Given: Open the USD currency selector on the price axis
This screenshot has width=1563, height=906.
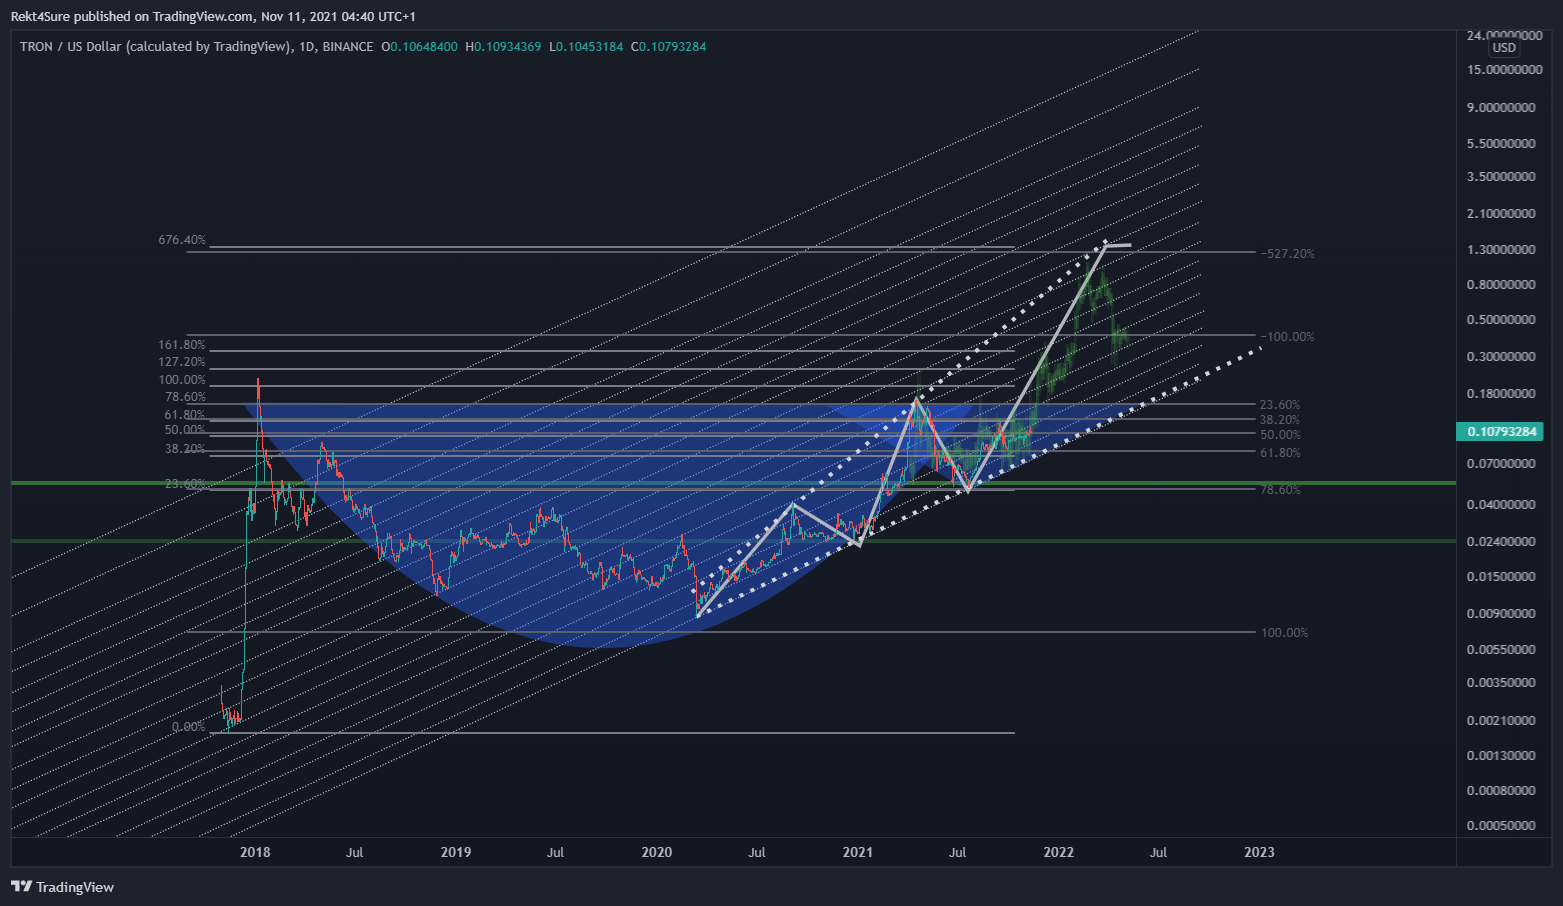Looking at the screenshot, I should pyautogui.click(x=1504, y=48).
